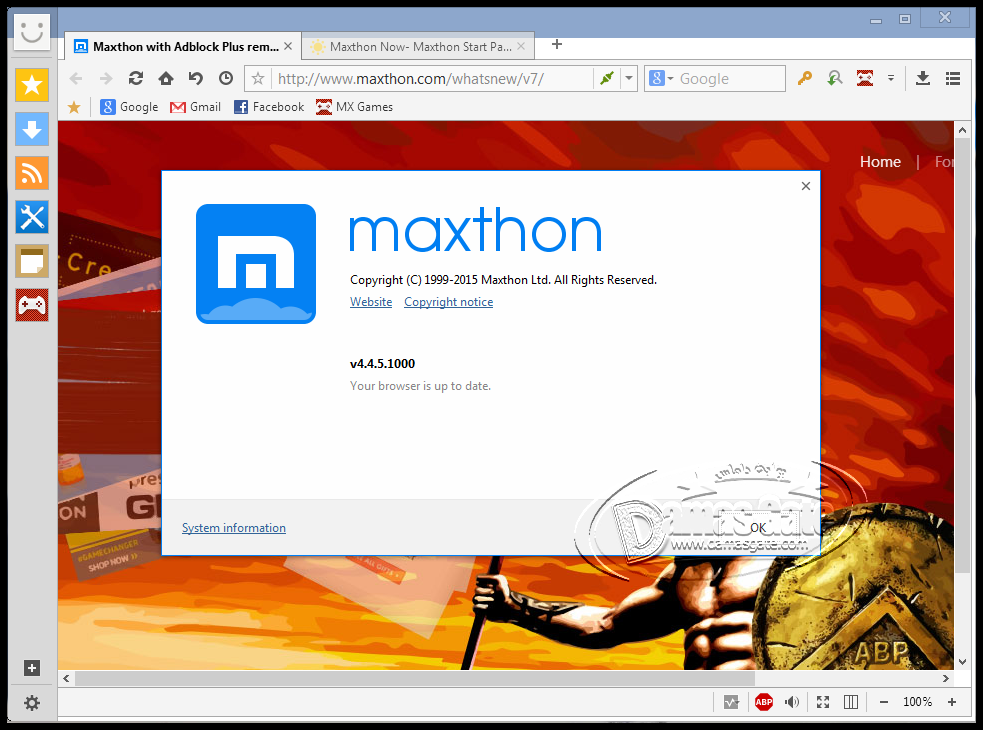
Task: Open the Google search engine selector dropdown
Action: (661, 78)
